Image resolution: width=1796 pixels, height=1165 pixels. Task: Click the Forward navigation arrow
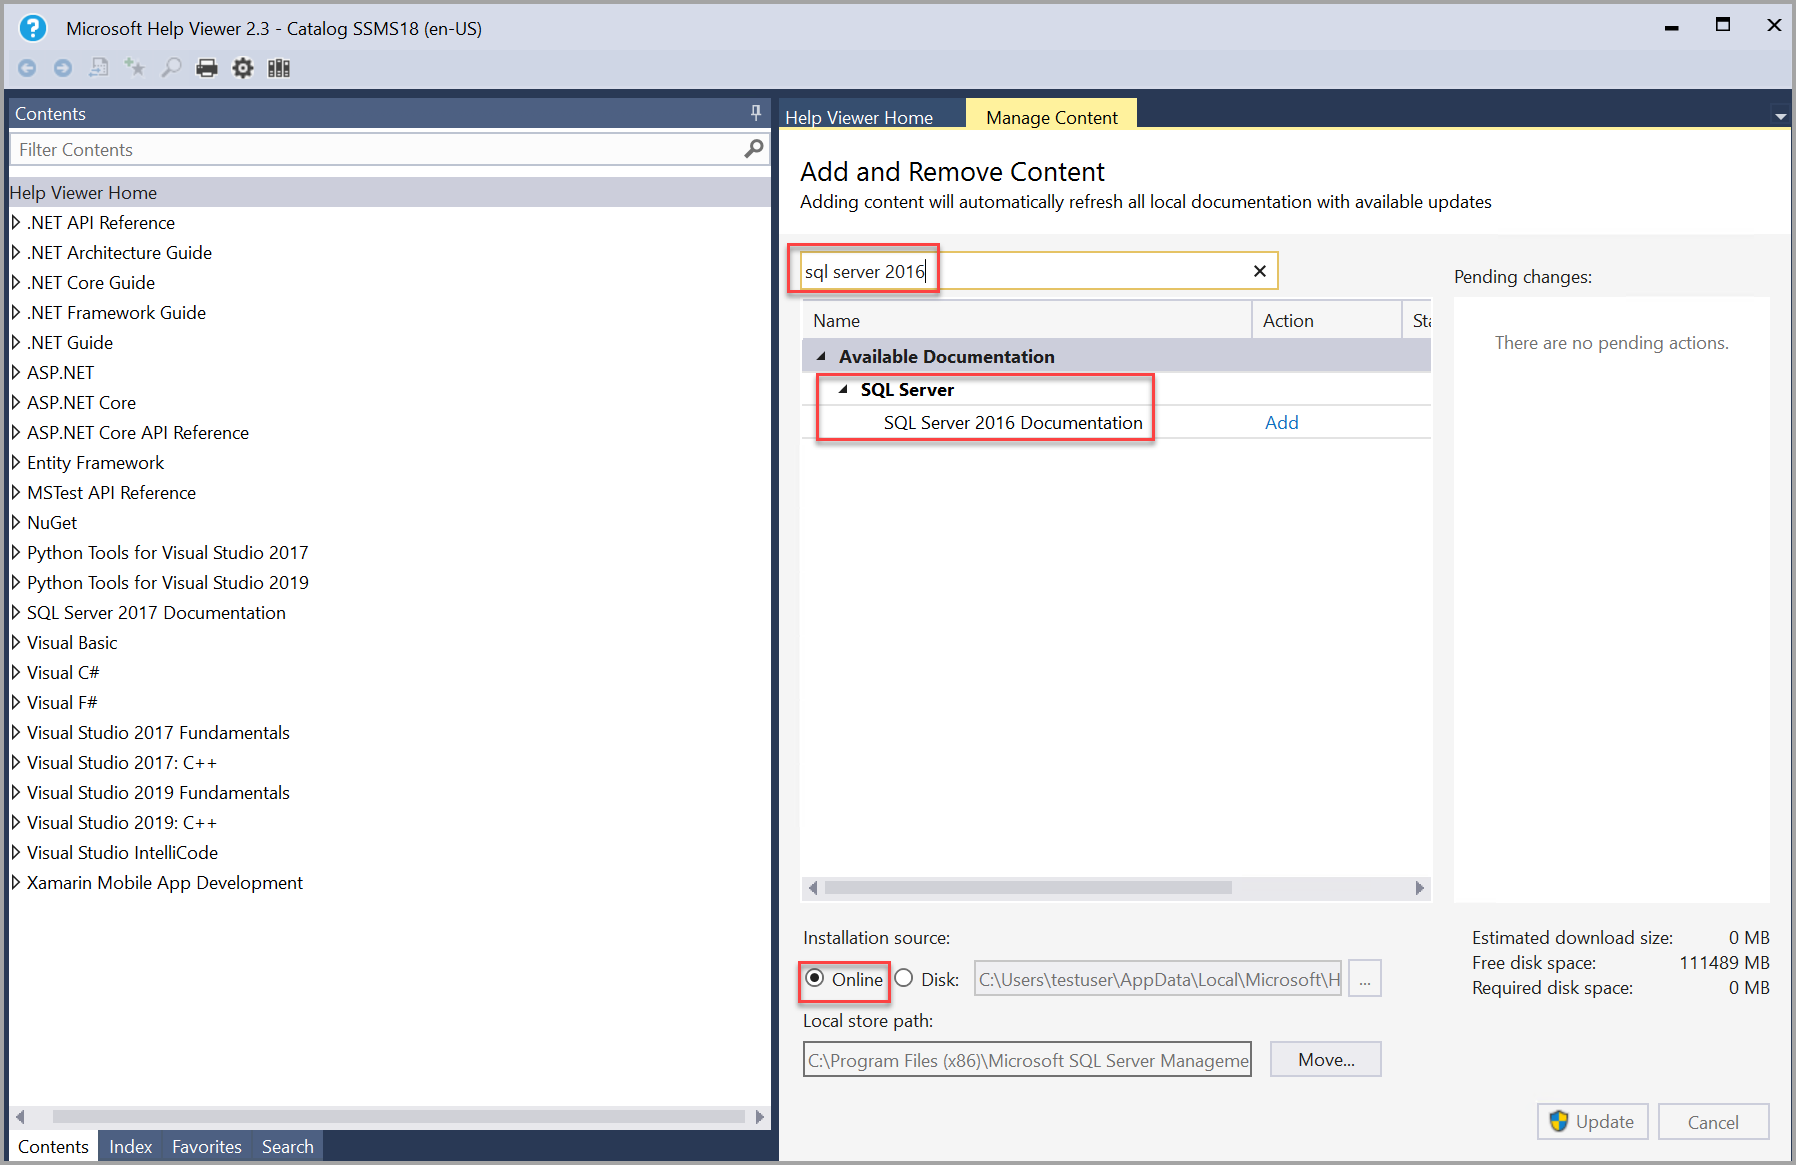(63, 67)
